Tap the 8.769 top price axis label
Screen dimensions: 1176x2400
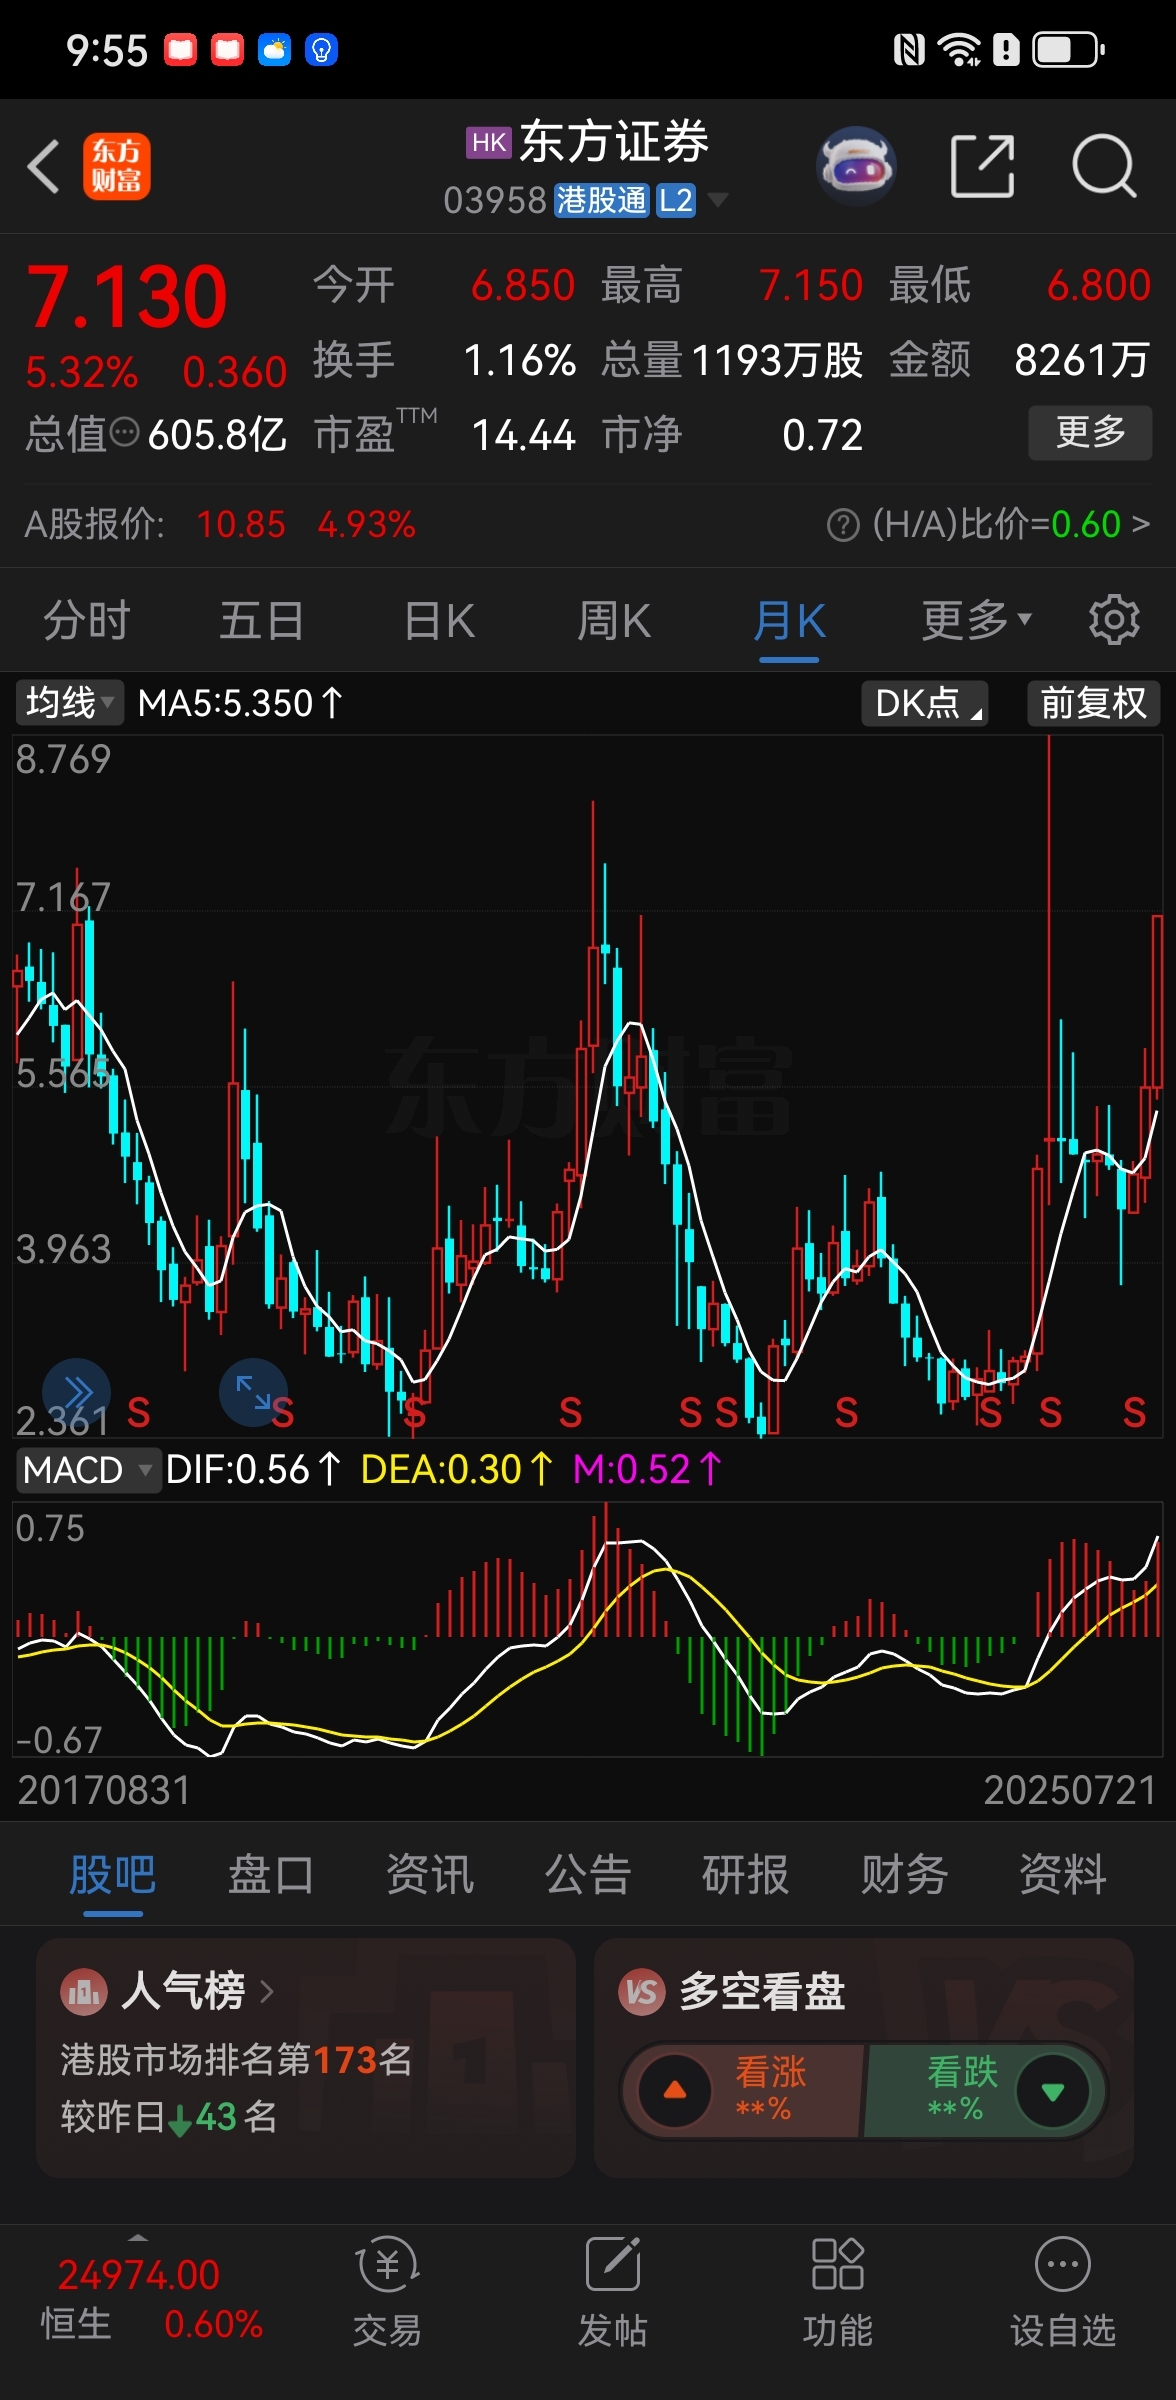(63, 759)
